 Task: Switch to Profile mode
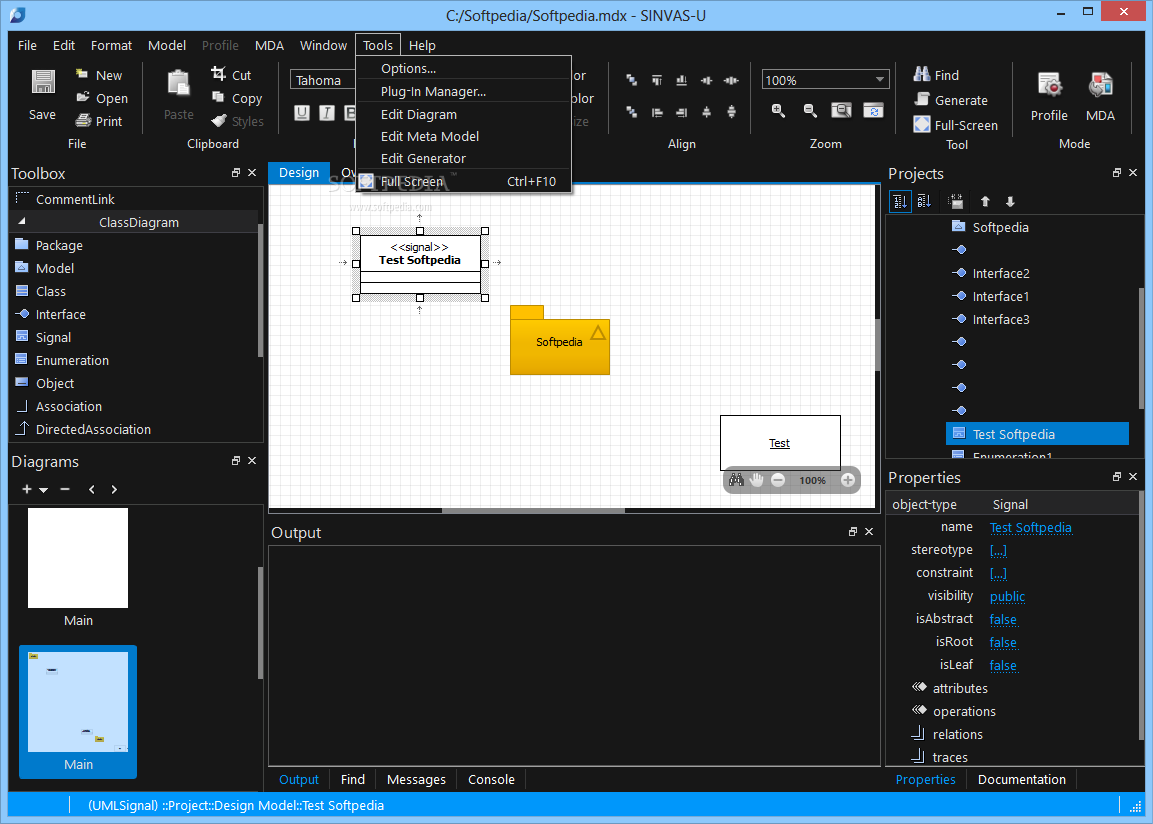[x=1049, y=96]
